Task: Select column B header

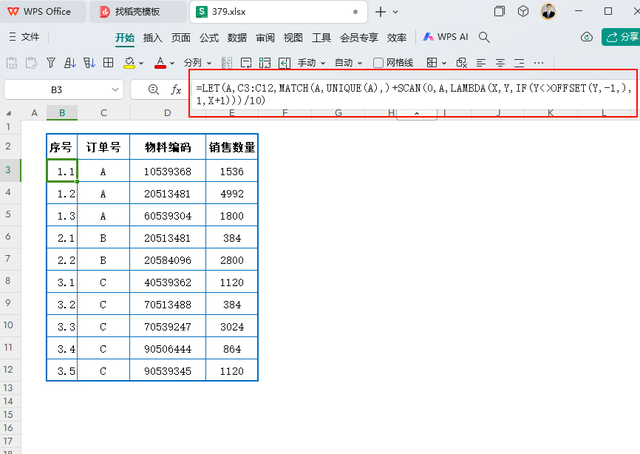Action: [62, 113]
